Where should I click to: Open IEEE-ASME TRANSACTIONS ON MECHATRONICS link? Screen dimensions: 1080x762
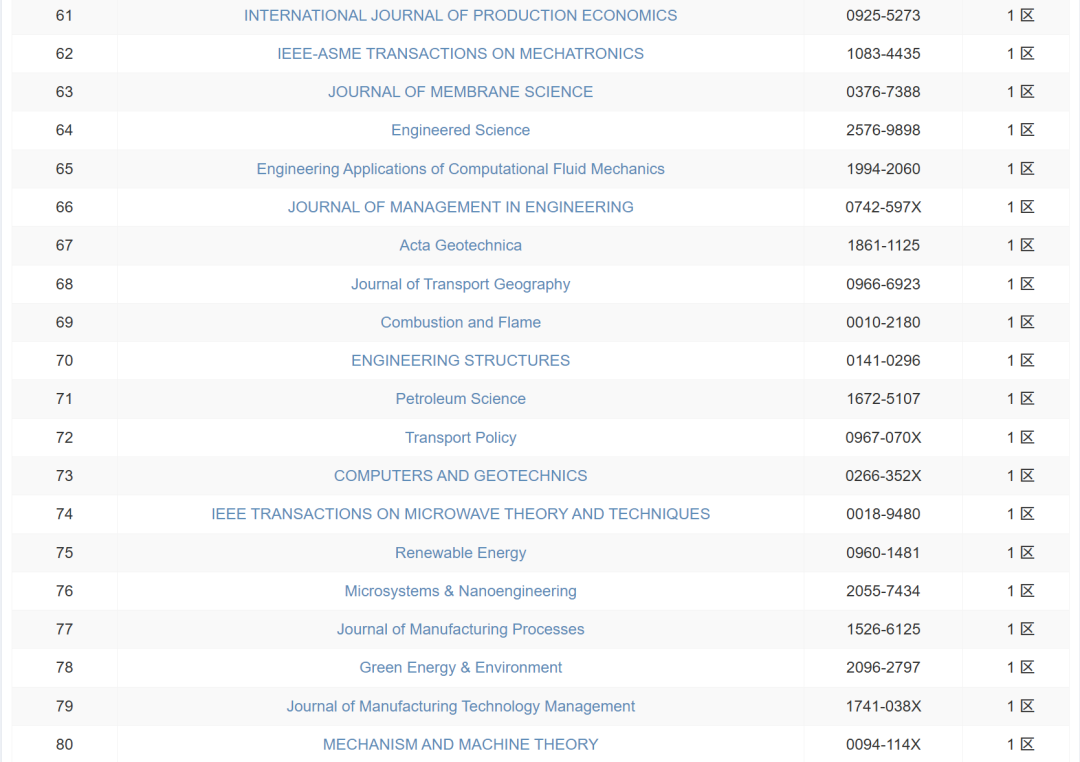460,54
